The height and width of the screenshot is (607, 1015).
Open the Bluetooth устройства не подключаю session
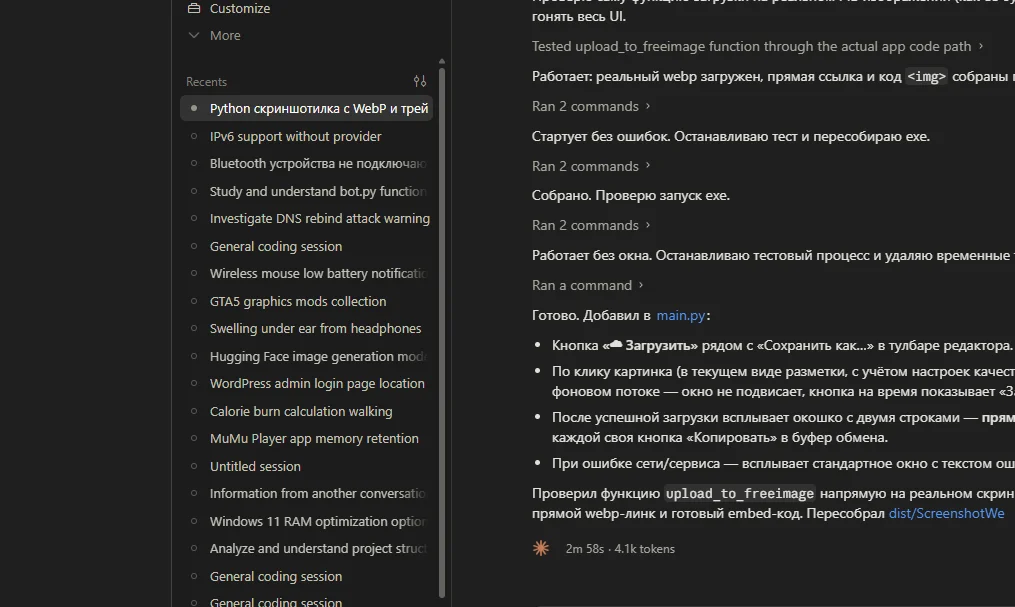306,163
